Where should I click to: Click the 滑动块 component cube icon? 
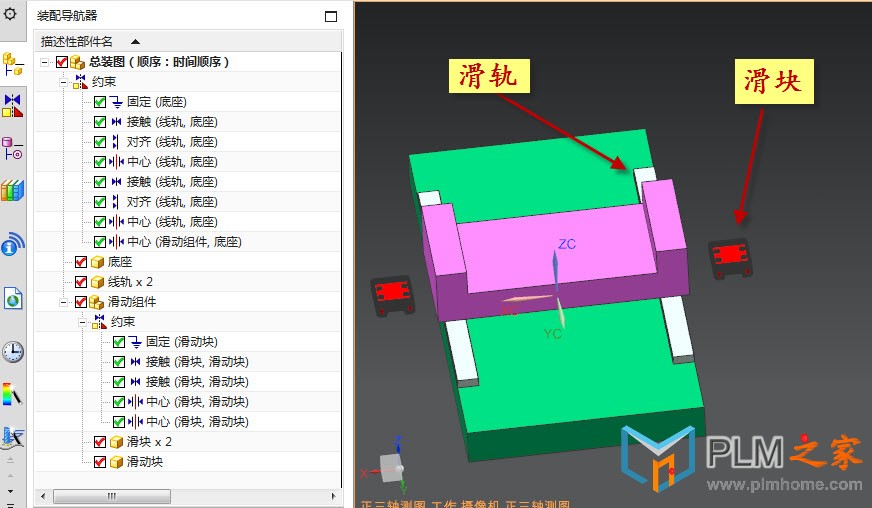[116, 462]
